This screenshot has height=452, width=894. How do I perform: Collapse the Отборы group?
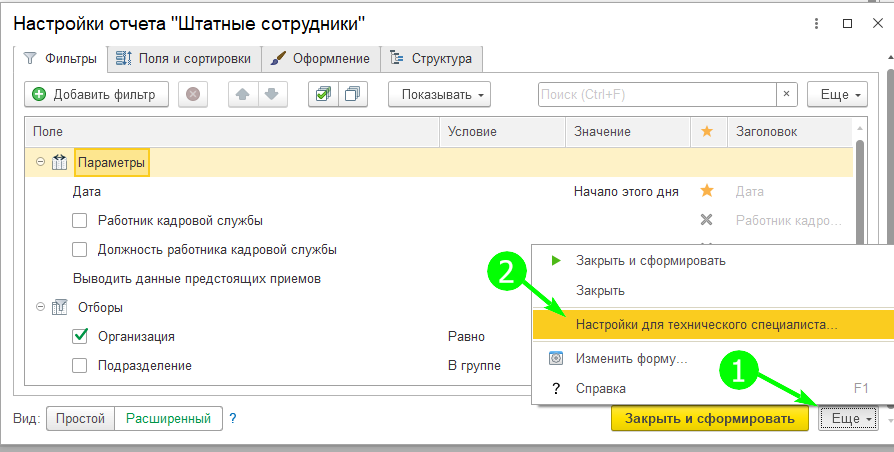[x=41, y=307]
